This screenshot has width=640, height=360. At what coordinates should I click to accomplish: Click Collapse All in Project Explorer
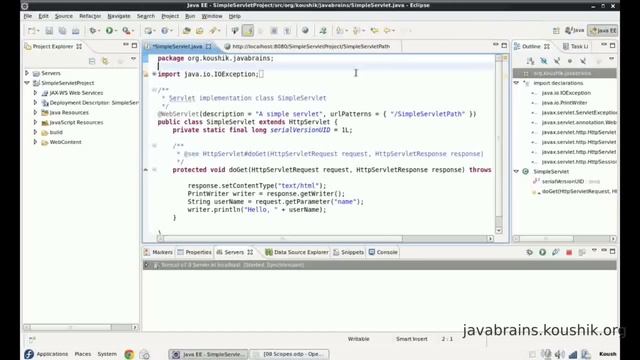click(x=92, y=61)
